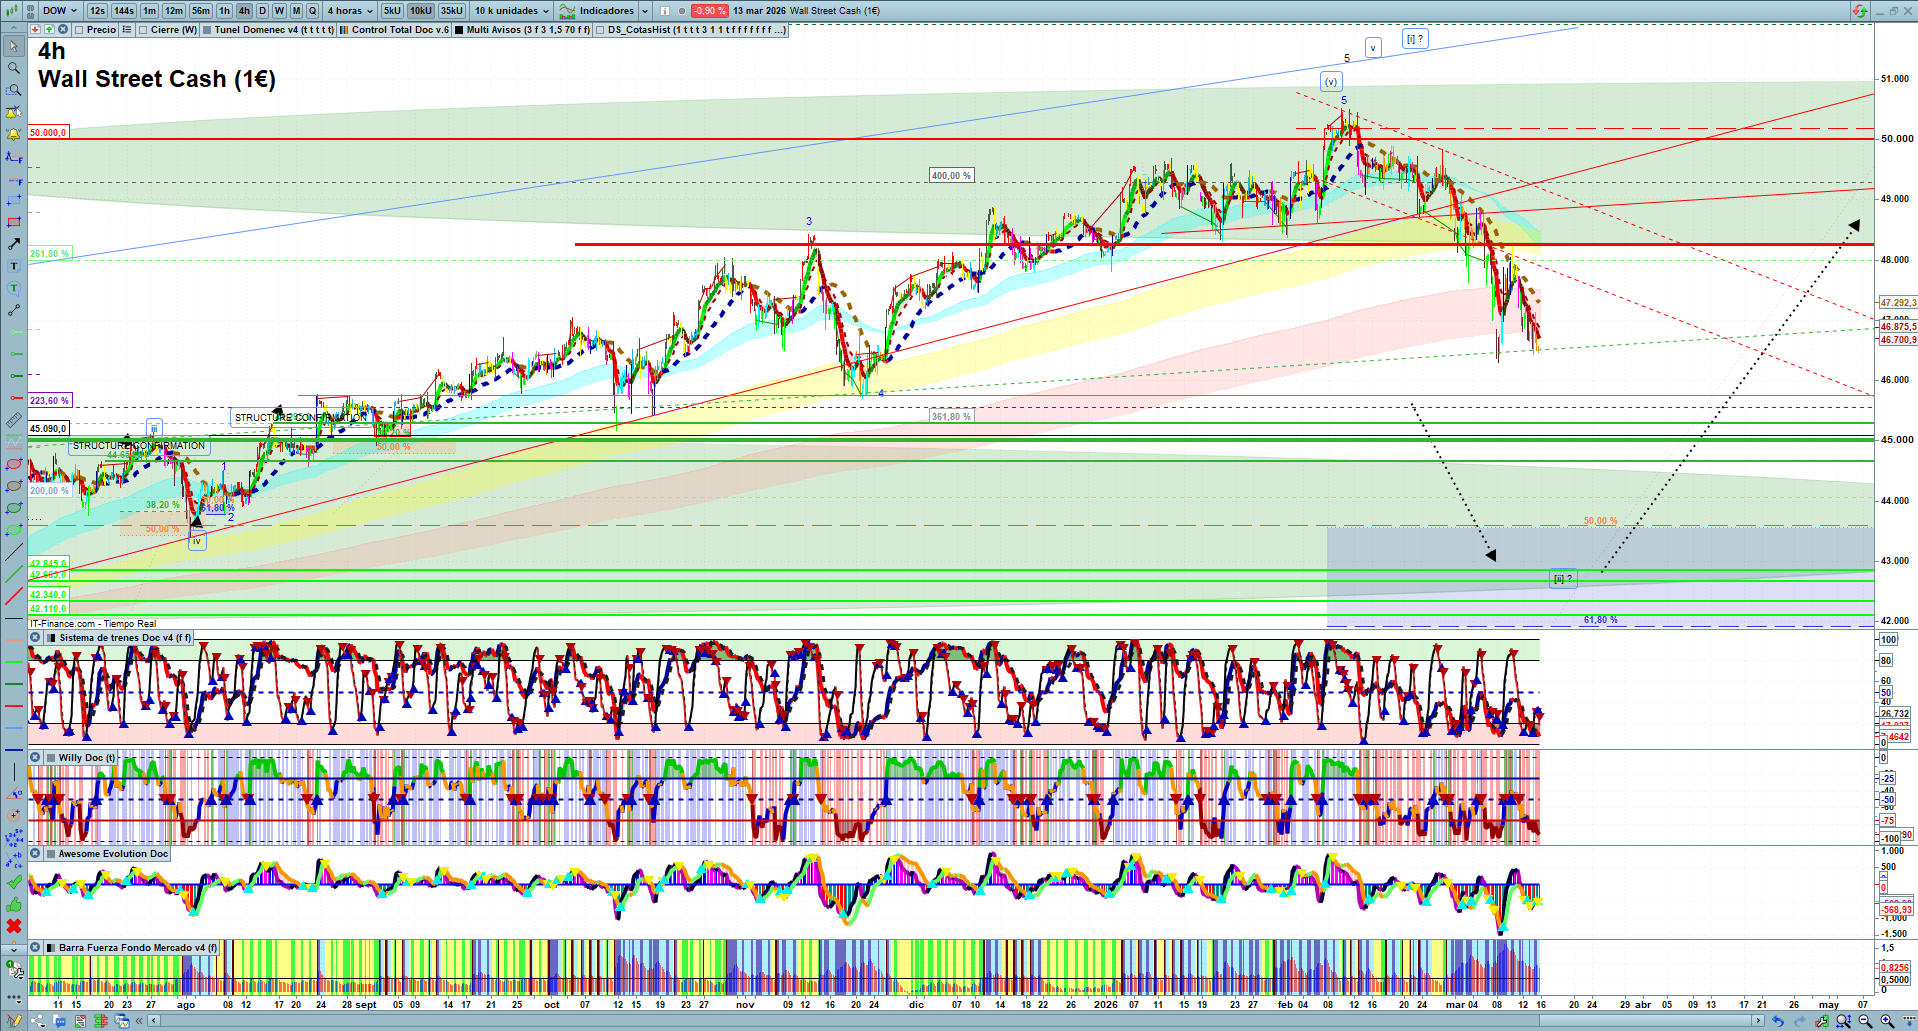
Task: Switch to the D daily timeframe
Action: [x=262, y=11]
